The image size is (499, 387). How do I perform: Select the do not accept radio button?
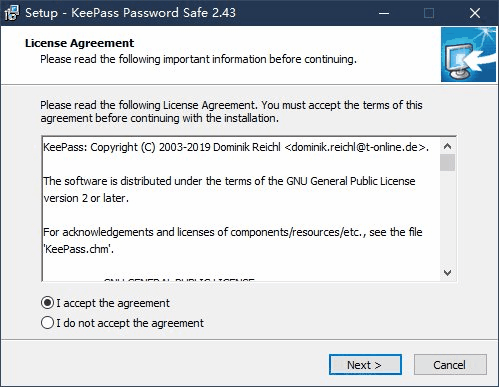point(47,323)
